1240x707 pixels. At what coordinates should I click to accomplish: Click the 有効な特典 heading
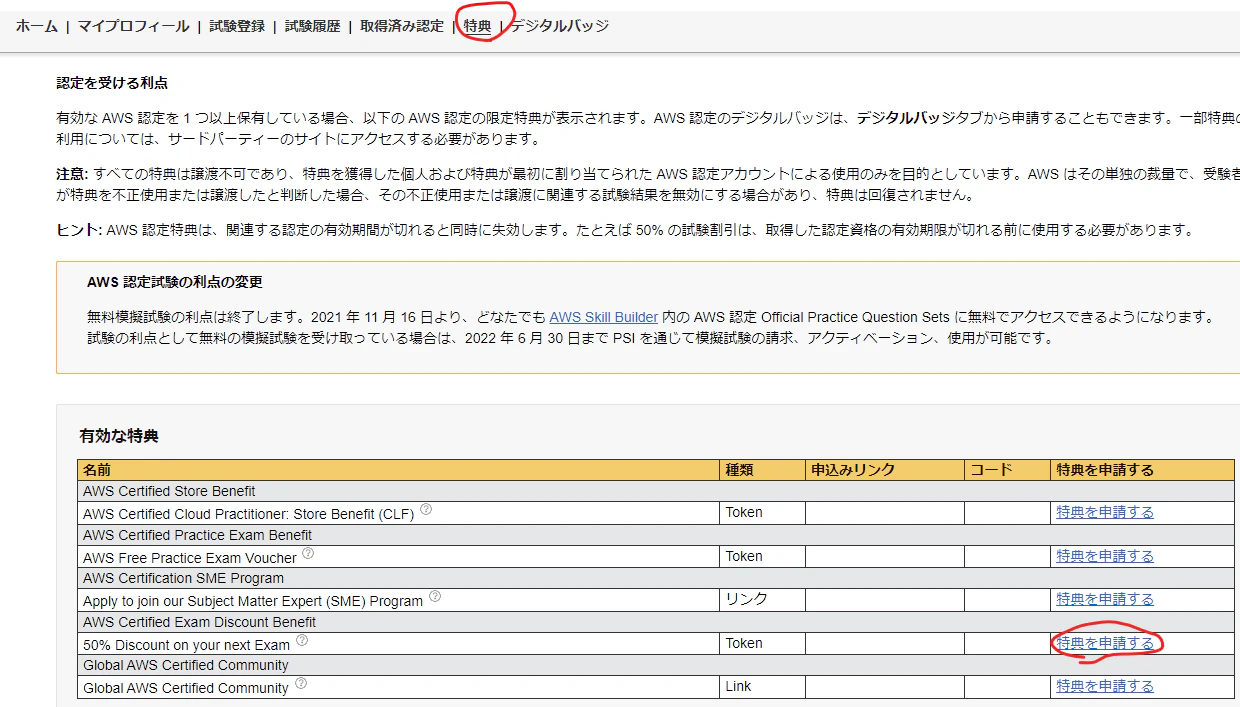click(x=119, y=436)
